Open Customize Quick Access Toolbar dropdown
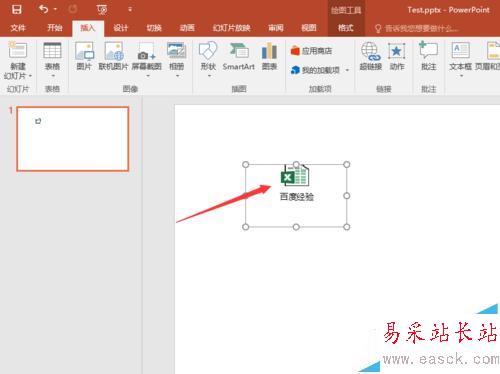Screen dimensions: 500x374 click(x=130, y=9)
